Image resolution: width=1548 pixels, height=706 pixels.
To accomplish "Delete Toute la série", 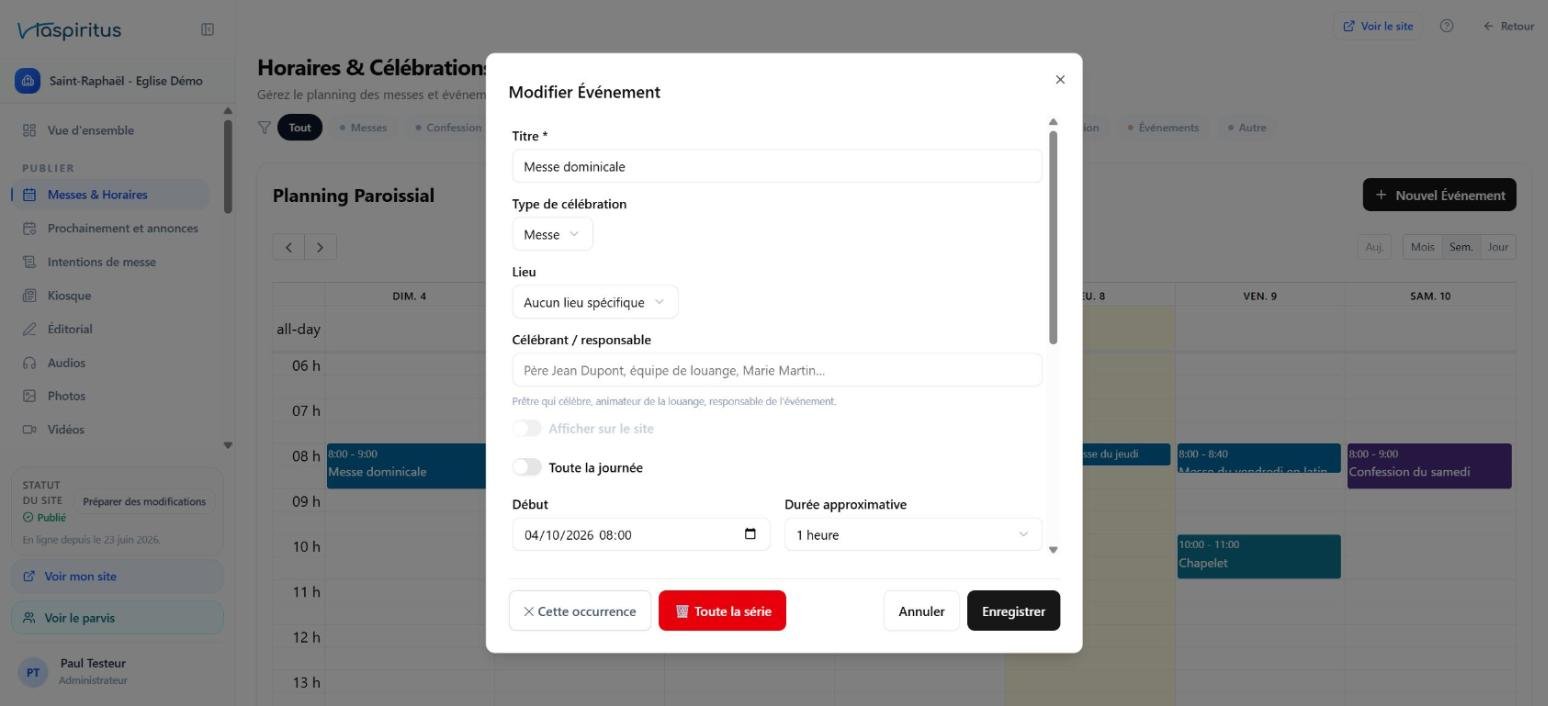I will click(x=722, y=611).
